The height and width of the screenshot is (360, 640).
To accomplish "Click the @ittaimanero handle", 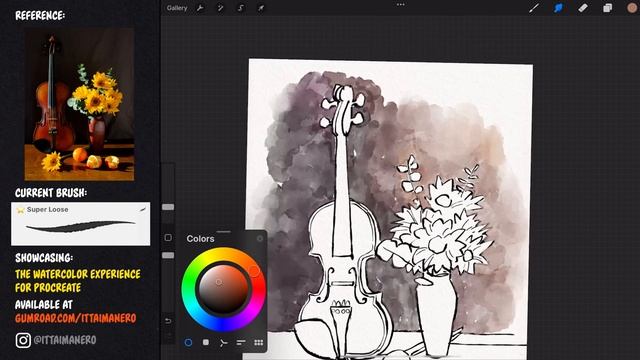I will (65, 340).
